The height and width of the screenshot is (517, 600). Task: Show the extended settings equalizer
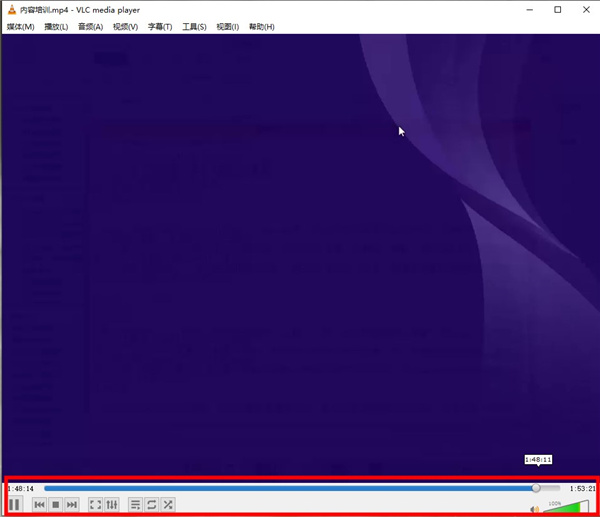pos(112,505)
